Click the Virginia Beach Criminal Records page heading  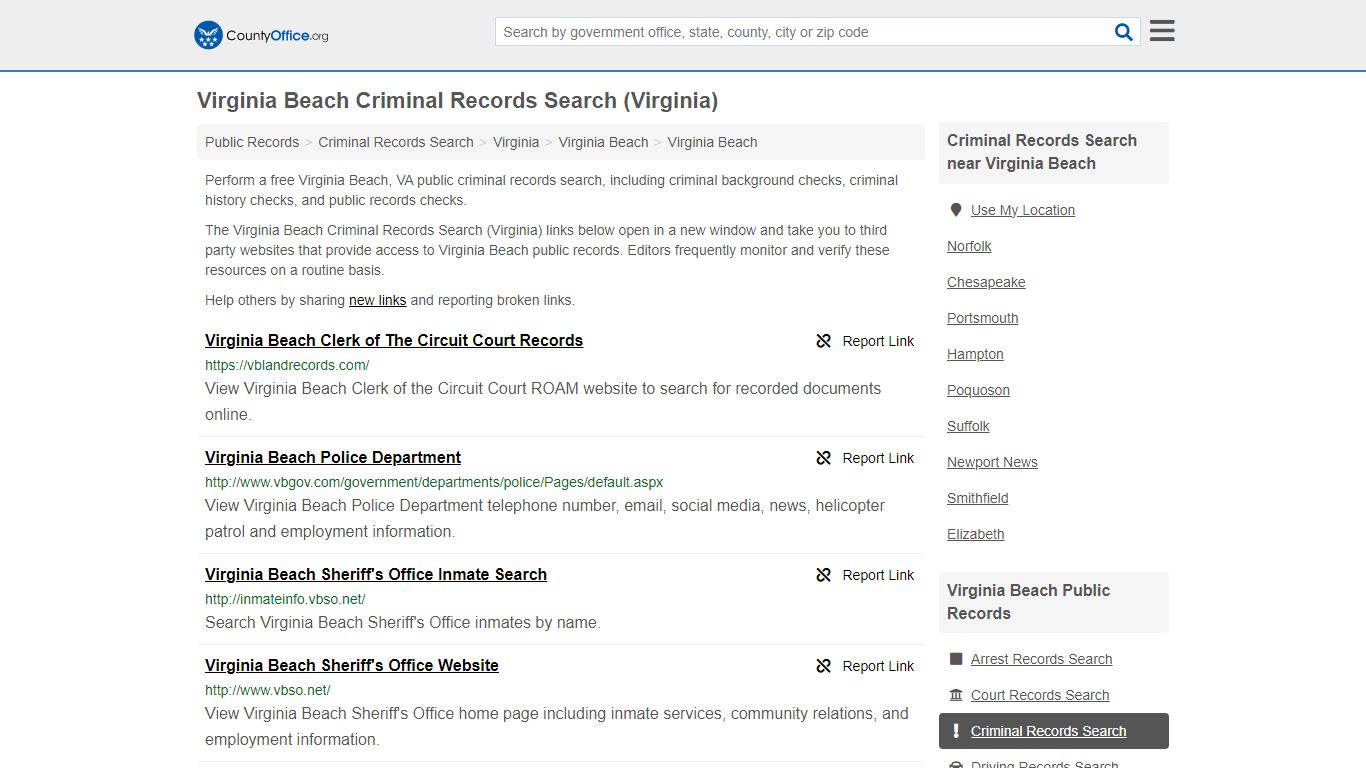click(457, 100)
